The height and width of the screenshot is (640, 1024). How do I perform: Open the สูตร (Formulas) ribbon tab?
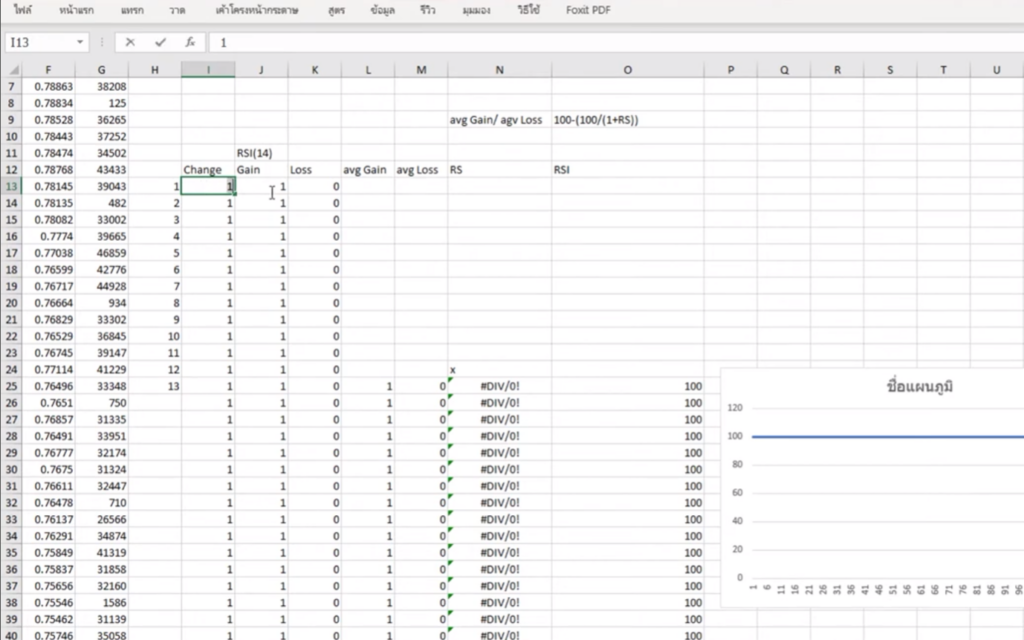pyautogui.click(x=337, y=10)
